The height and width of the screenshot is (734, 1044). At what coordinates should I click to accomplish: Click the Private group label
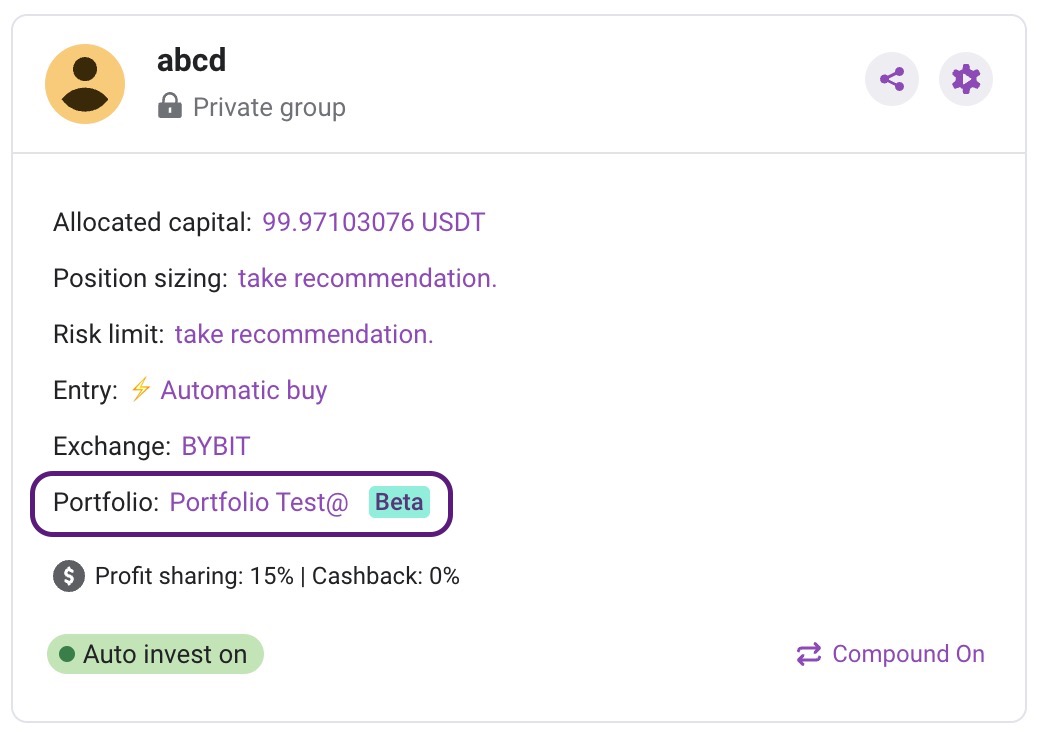(x=269, y=107)
